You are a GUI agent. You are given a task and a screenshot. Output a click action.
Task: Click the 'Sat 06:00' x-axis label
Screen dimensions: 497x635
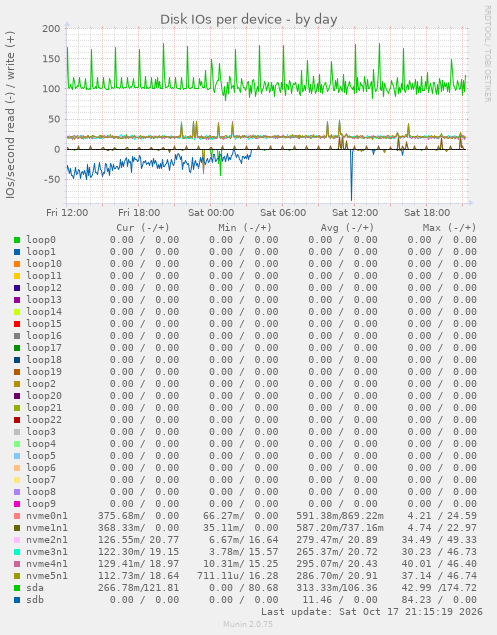tap(283, 213)
